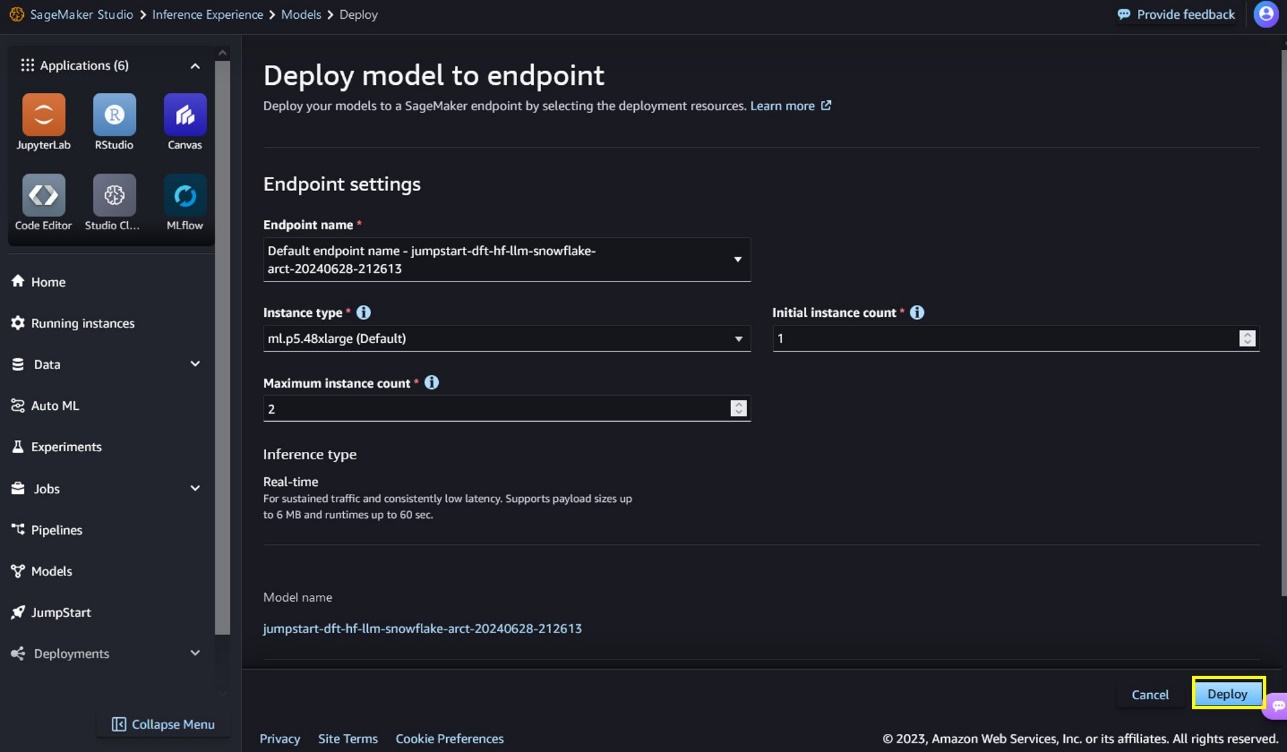This screenshot has height=752, width=1287.
Task: Expand the Deployments menu chevron
Action: 195,653
